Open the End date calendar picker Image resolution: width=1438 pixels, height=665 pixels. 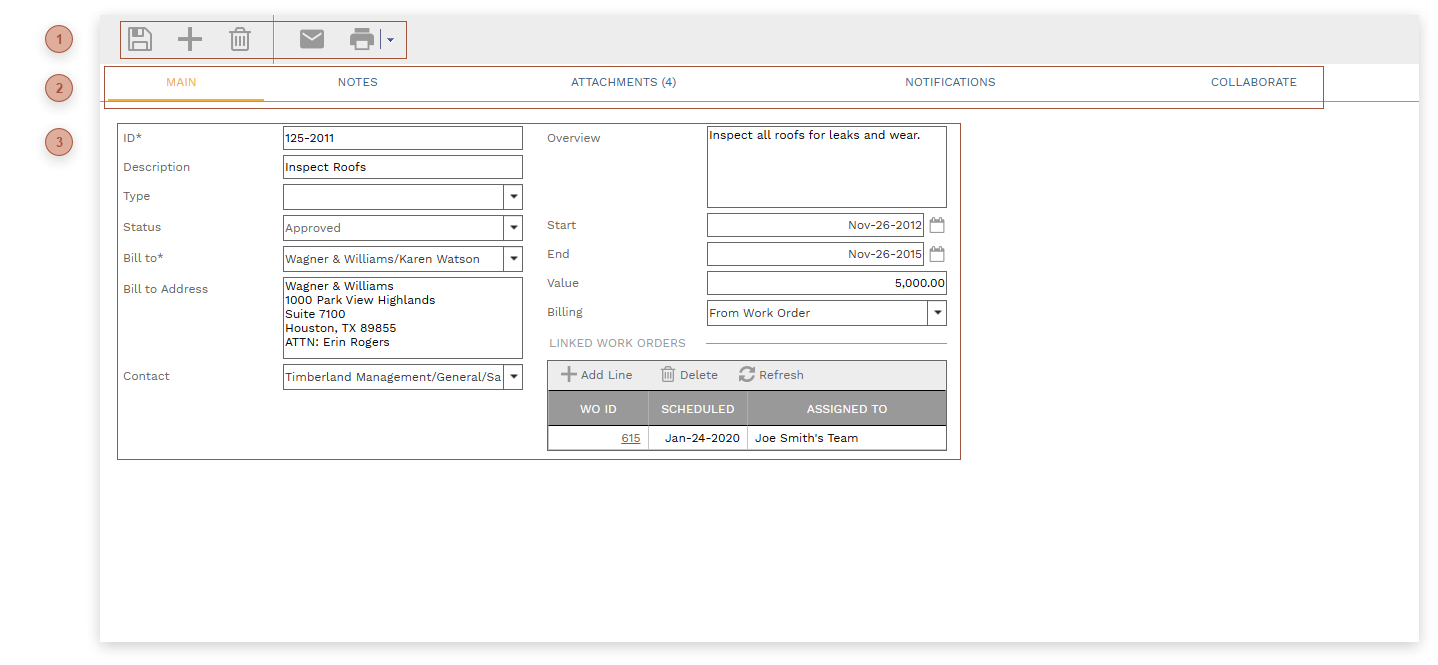pyautogui.click(x=937, y=254)
